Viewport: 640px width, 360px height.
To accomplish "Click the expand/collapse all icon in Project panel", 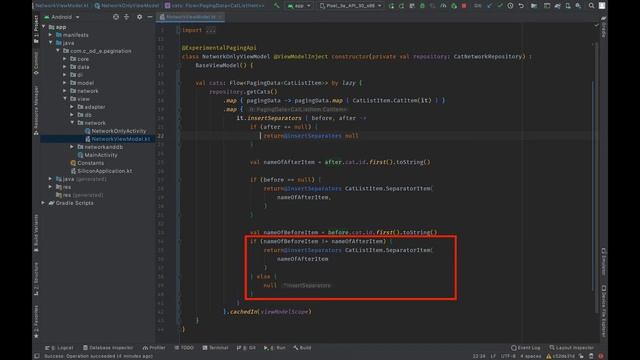I will coord(127,17).
